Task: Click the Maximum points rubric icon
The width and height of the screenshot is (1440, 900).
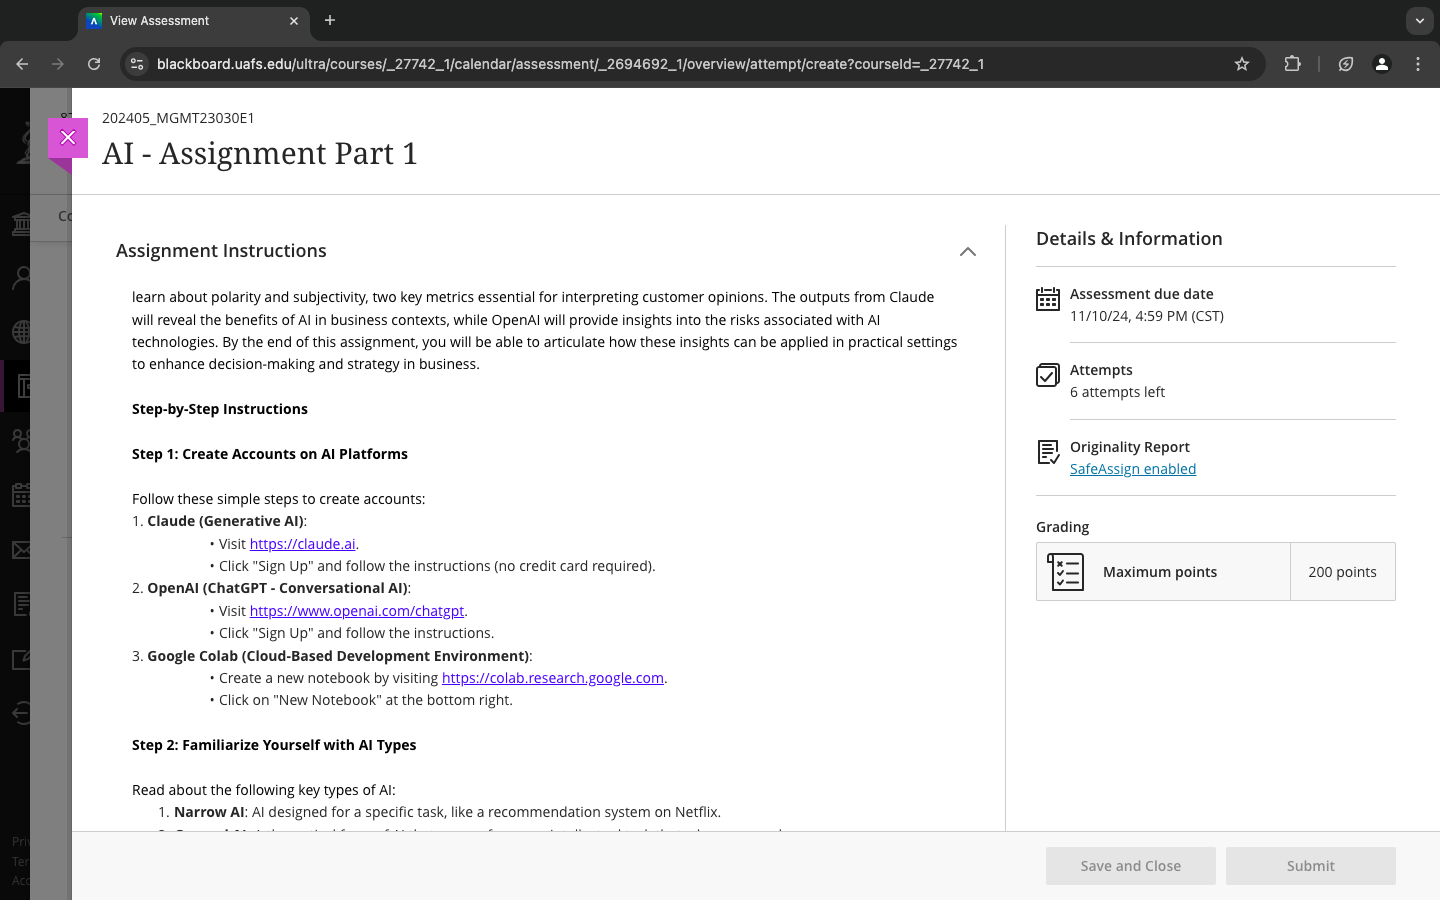Action: [x=1065, y=572]
